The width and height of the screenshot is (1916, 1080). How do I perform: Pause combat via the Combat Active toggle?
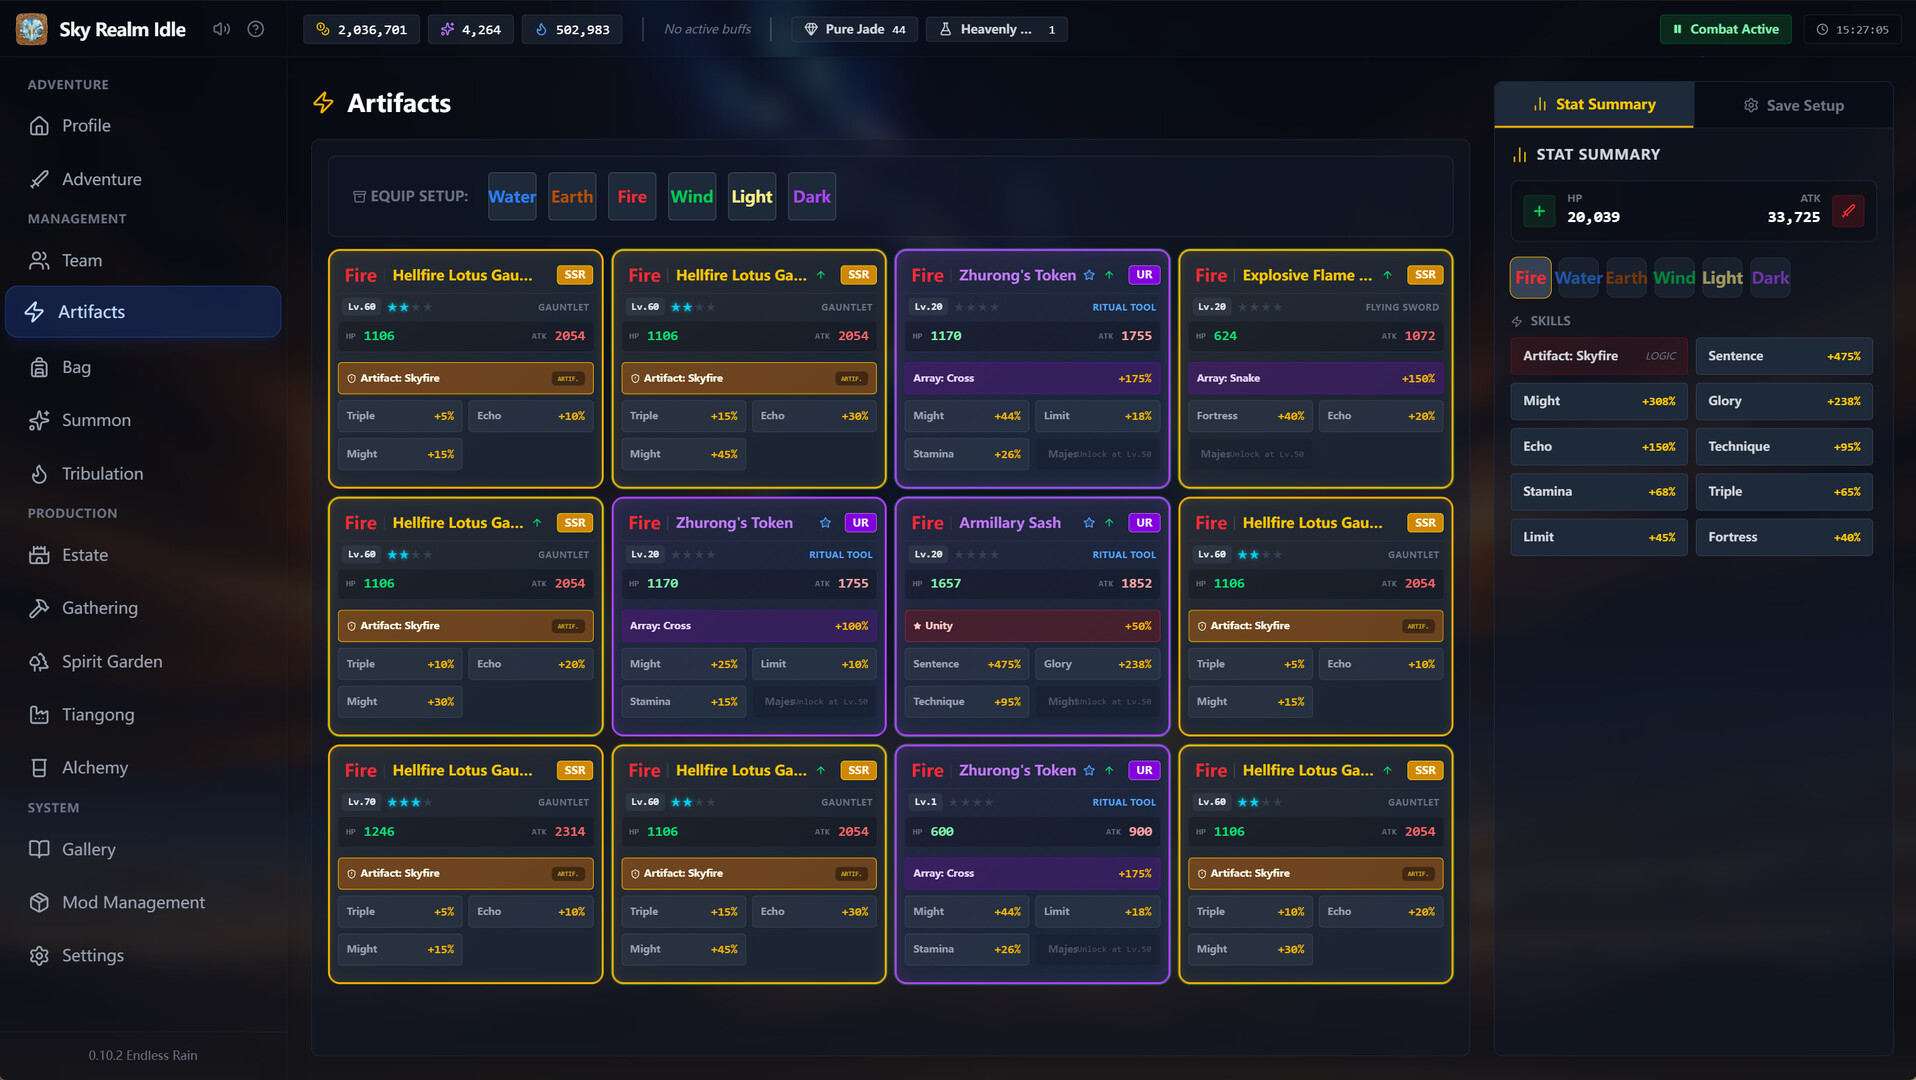(1725, 29)
